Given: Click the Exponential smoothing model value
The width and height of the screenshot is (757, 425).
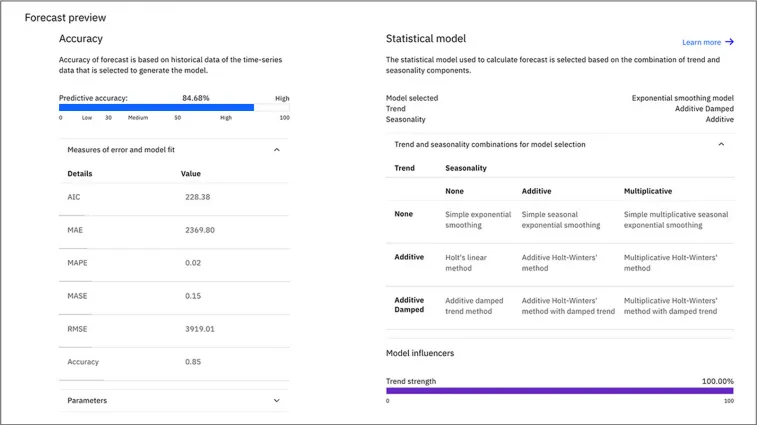Looking at the screenshot, I should pos(682,98).
